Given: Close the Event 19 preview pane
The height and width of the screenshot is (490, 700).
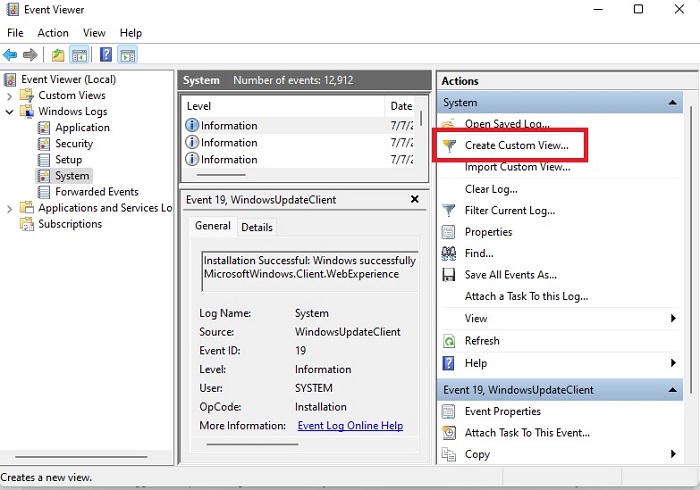Looking at the screenshot, I should pos(415,199).
